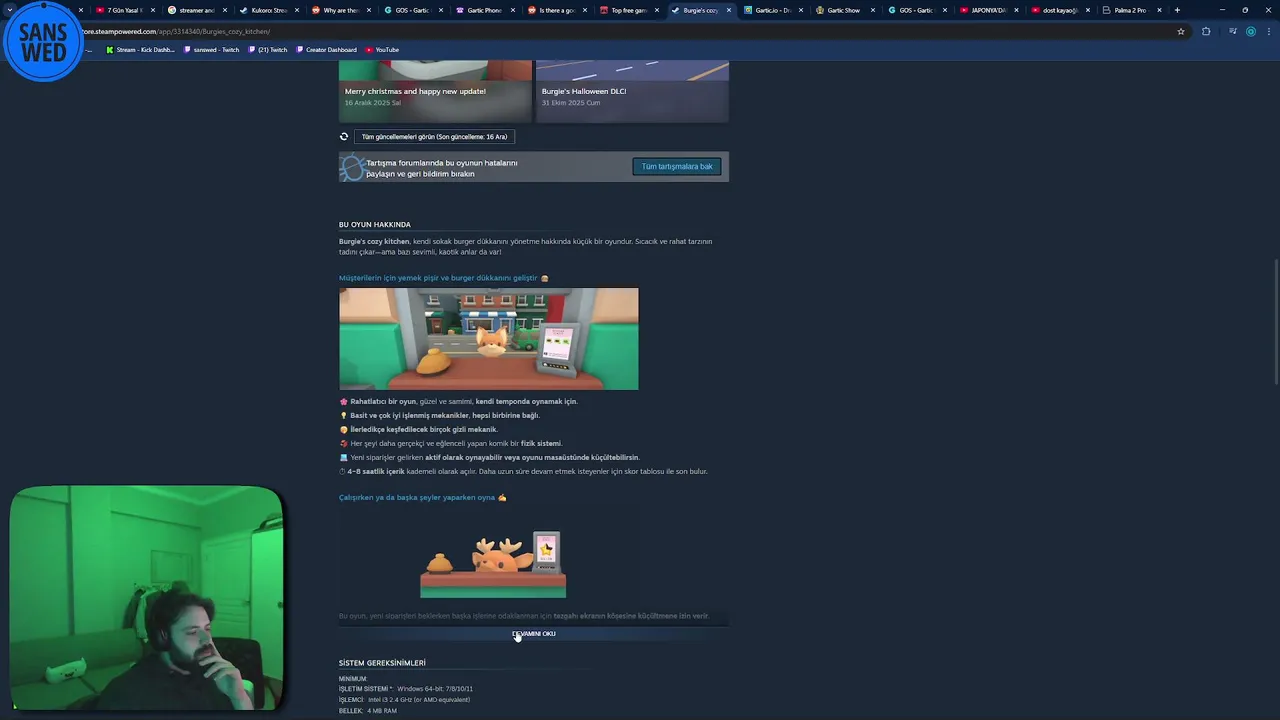Close the 'Is there a good' tab
This screenshot has width=1280, height=720.
click(x=585, y=10)
